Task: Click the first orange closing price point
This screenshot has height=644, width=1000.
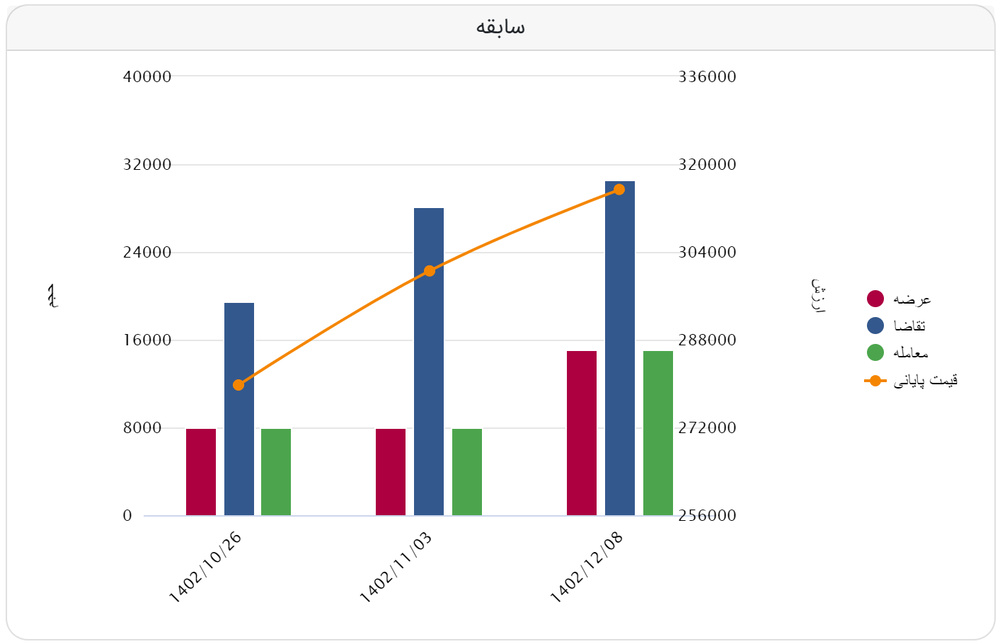Action: (x=238, y=385)
